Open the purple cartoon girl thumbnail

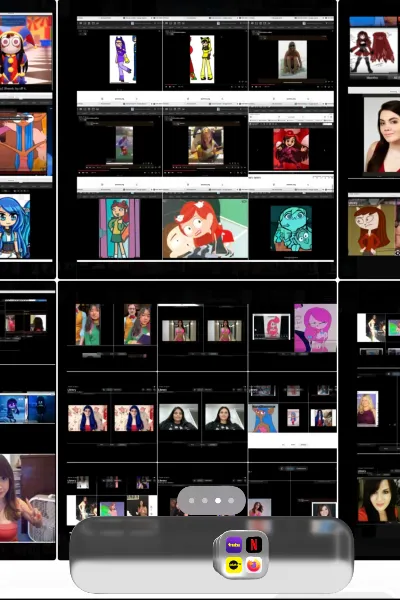point(123,59)
